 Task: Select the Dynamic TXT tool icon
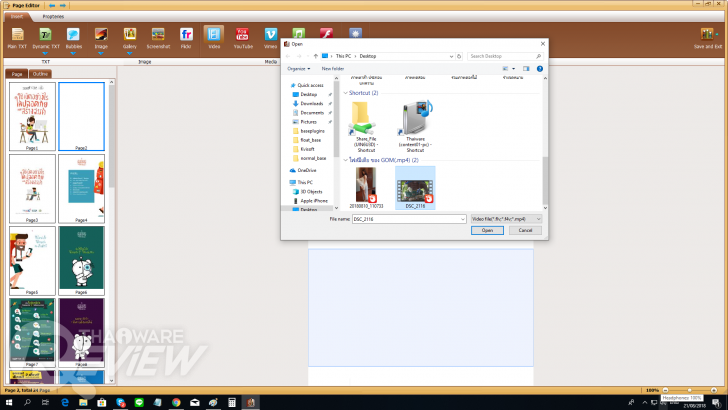click(x=46, y=34)
